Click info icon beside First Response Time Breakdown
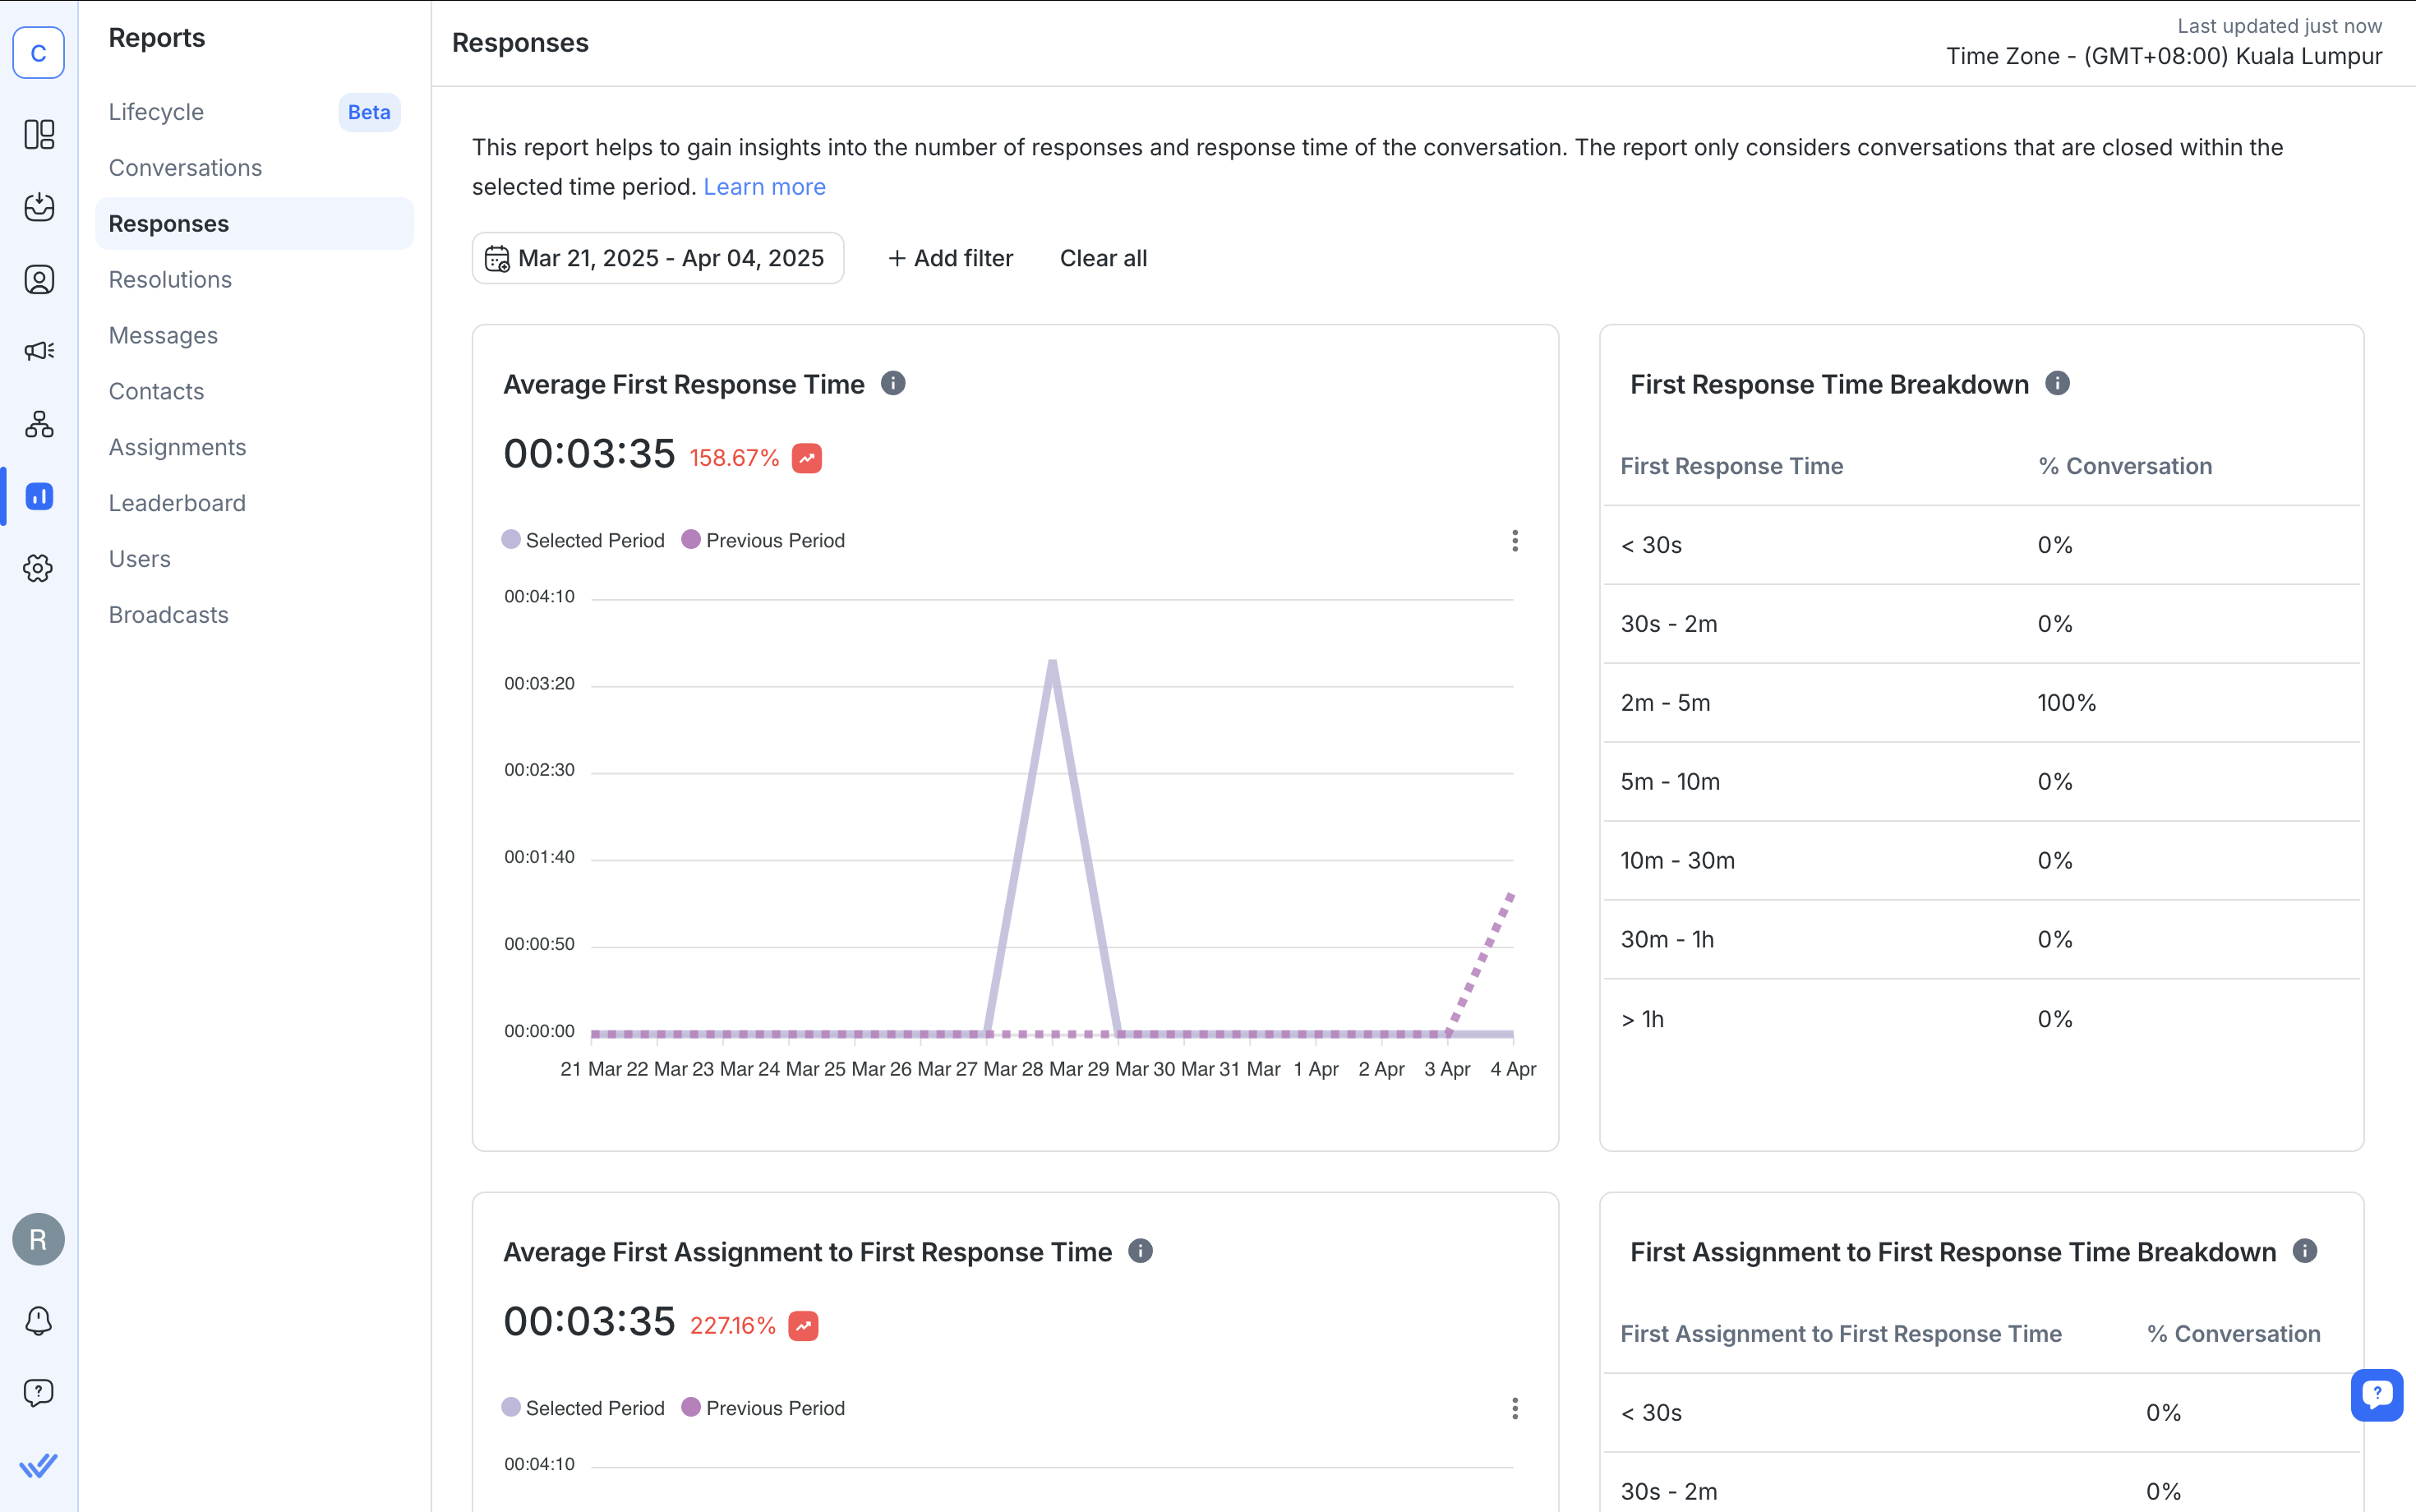 2057,383
